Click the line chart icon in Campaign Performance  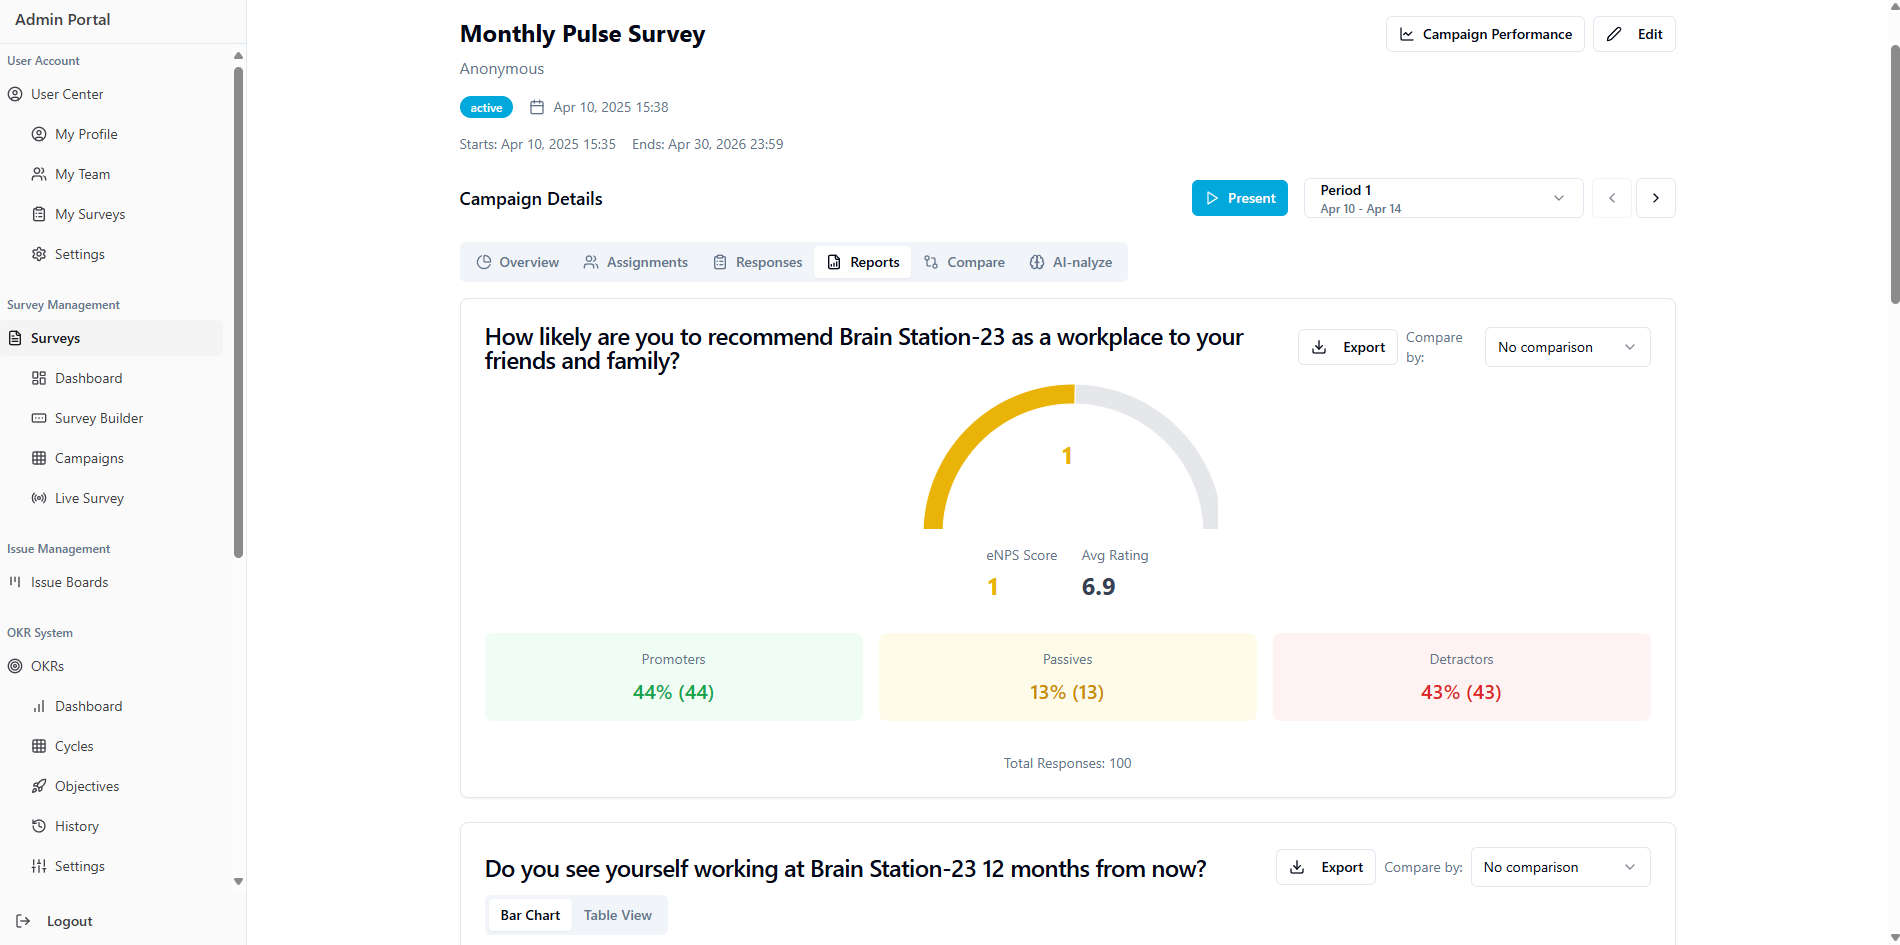[1407, 34]
